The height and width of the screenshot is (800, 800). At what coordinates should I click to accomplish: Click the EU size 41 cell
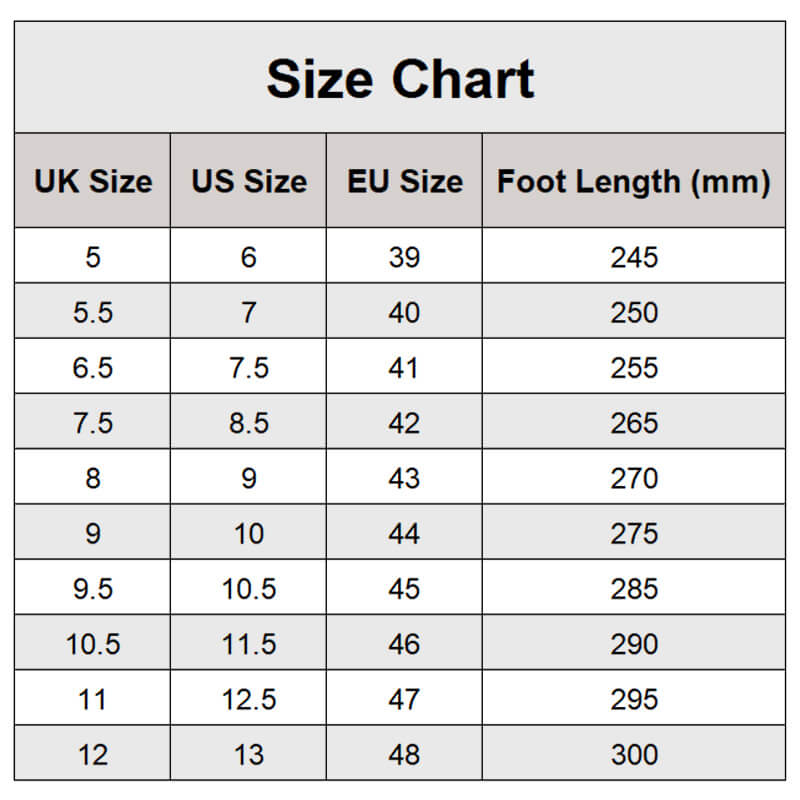pos(405,368)
